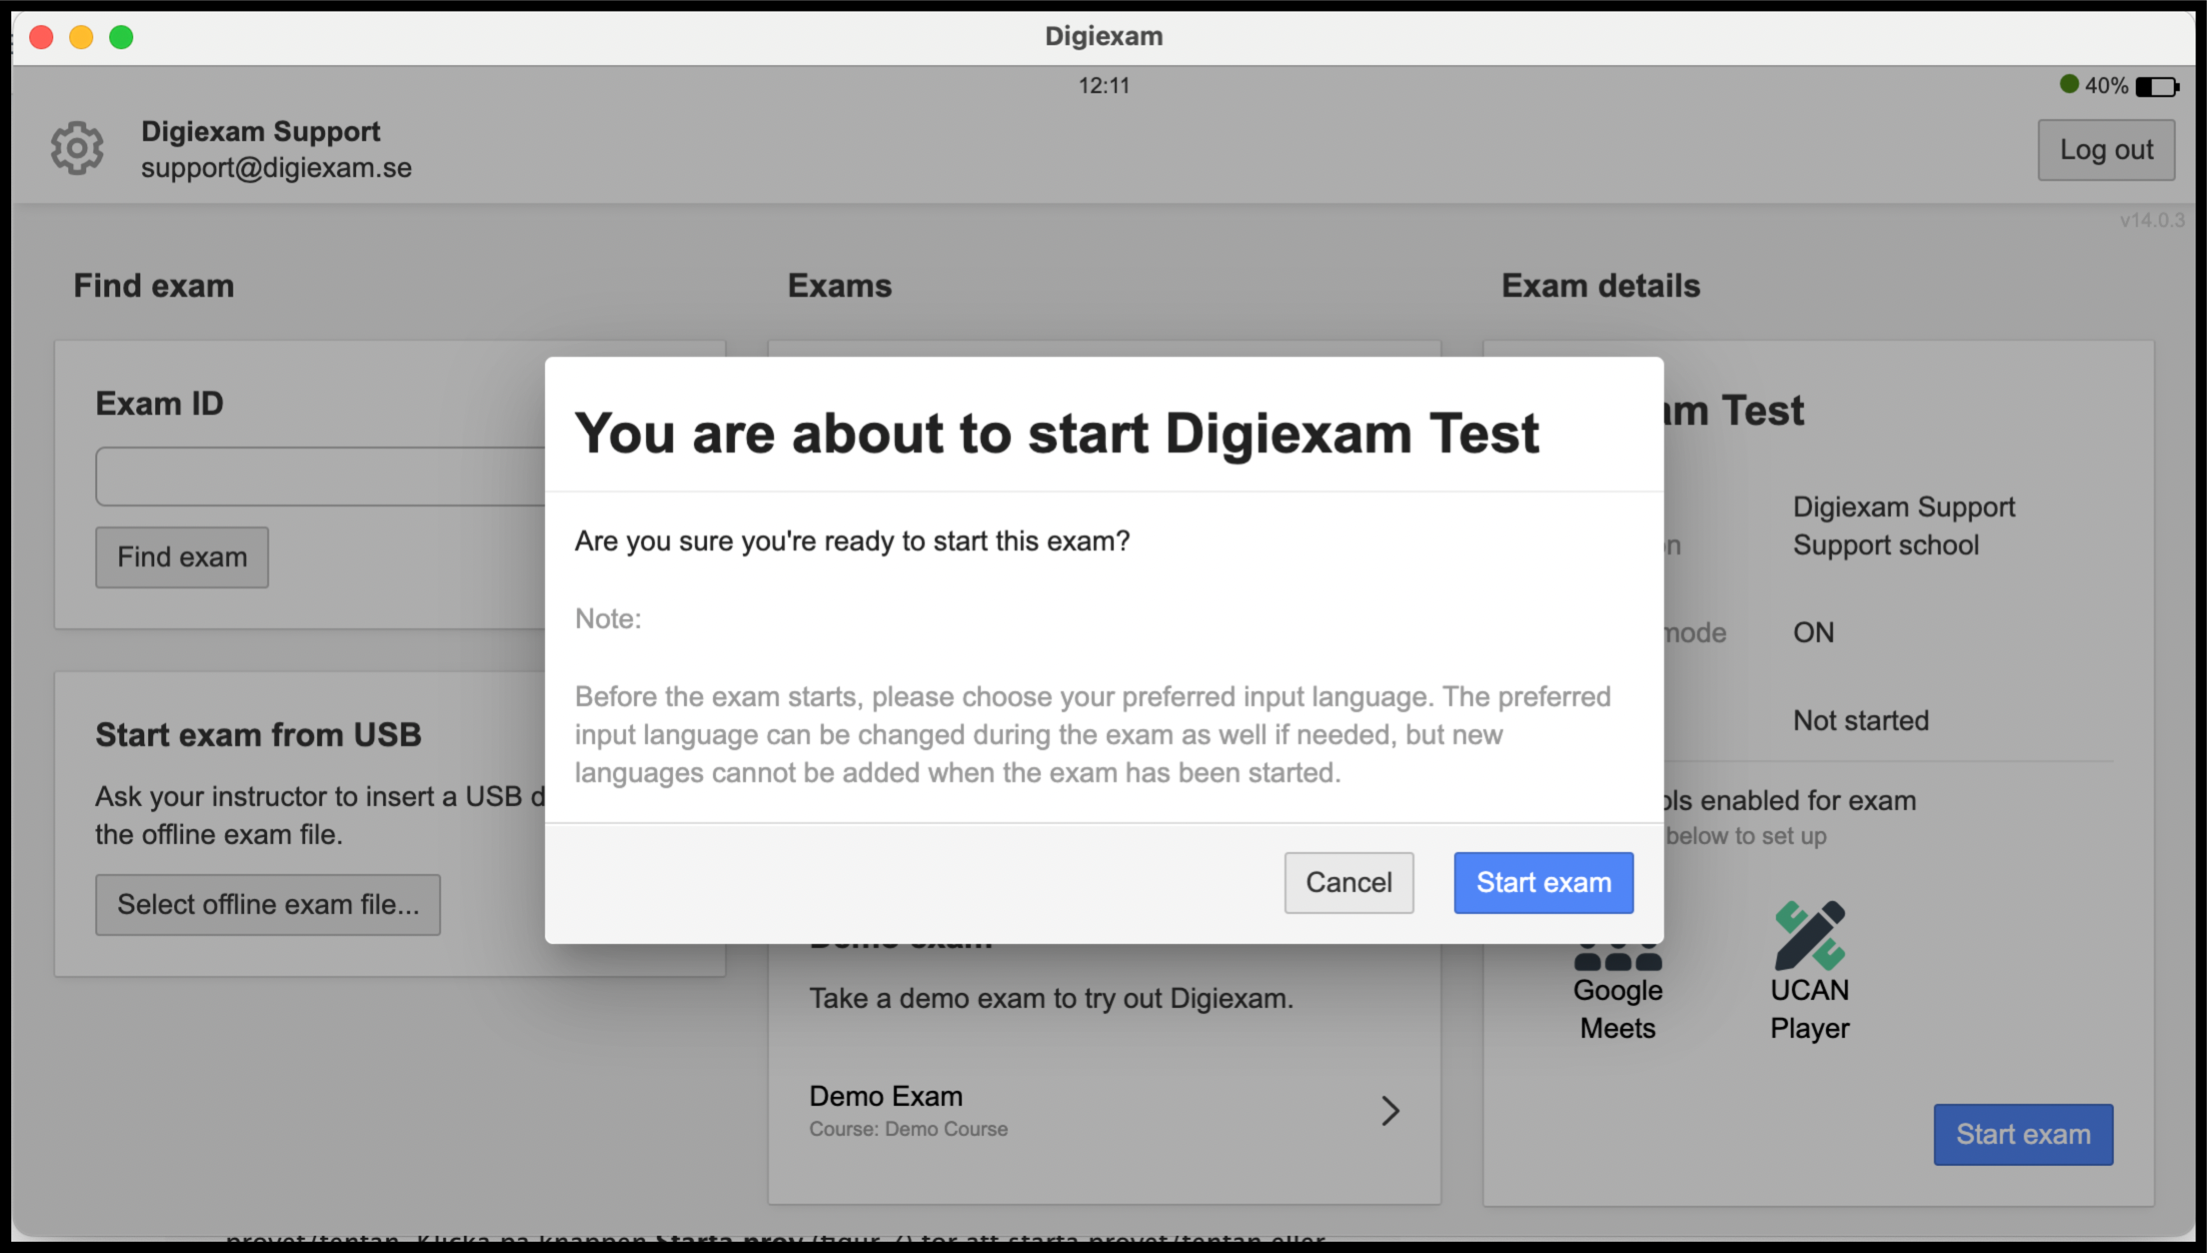Click the battery indicator icon

click(2157, 87)
